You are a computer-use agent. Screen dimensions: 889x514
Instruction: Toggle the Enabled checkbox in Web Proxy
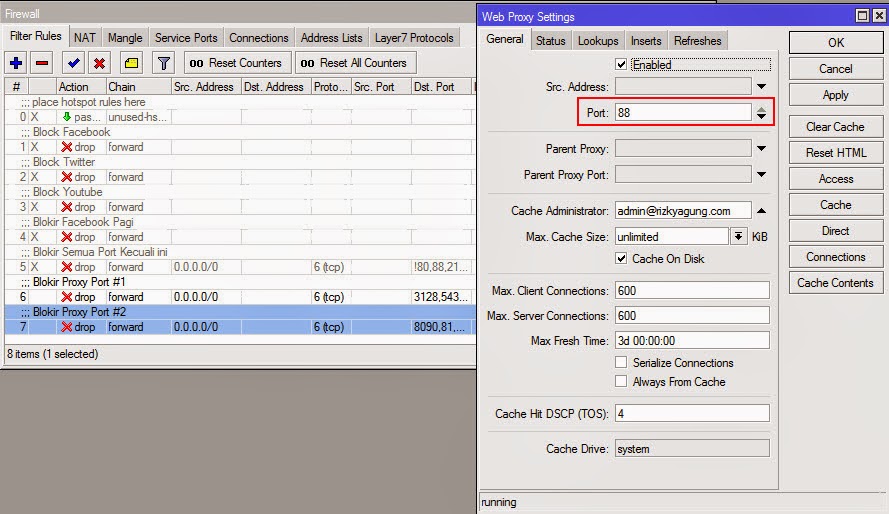click(x=621, y=64)
